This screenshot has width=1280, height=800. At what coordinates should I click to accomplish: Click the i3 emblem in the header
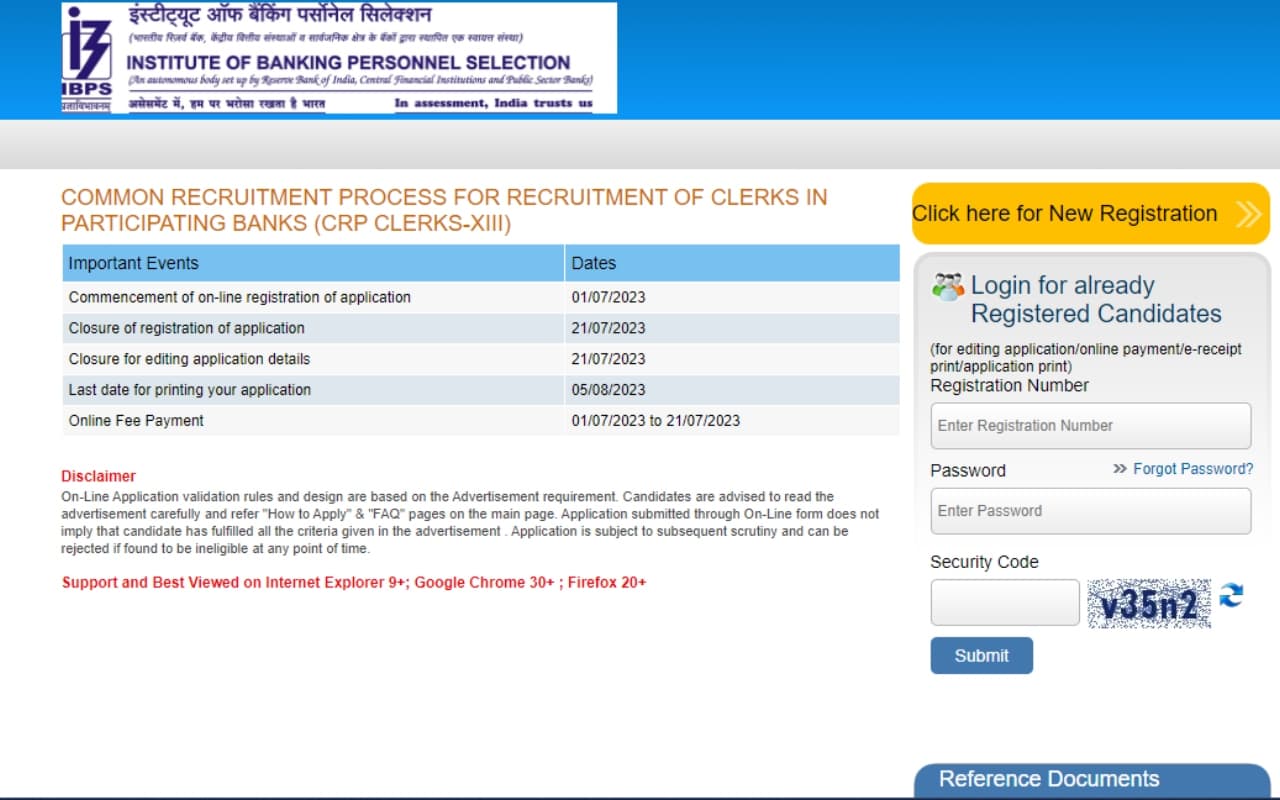click(x=88, y=45)
